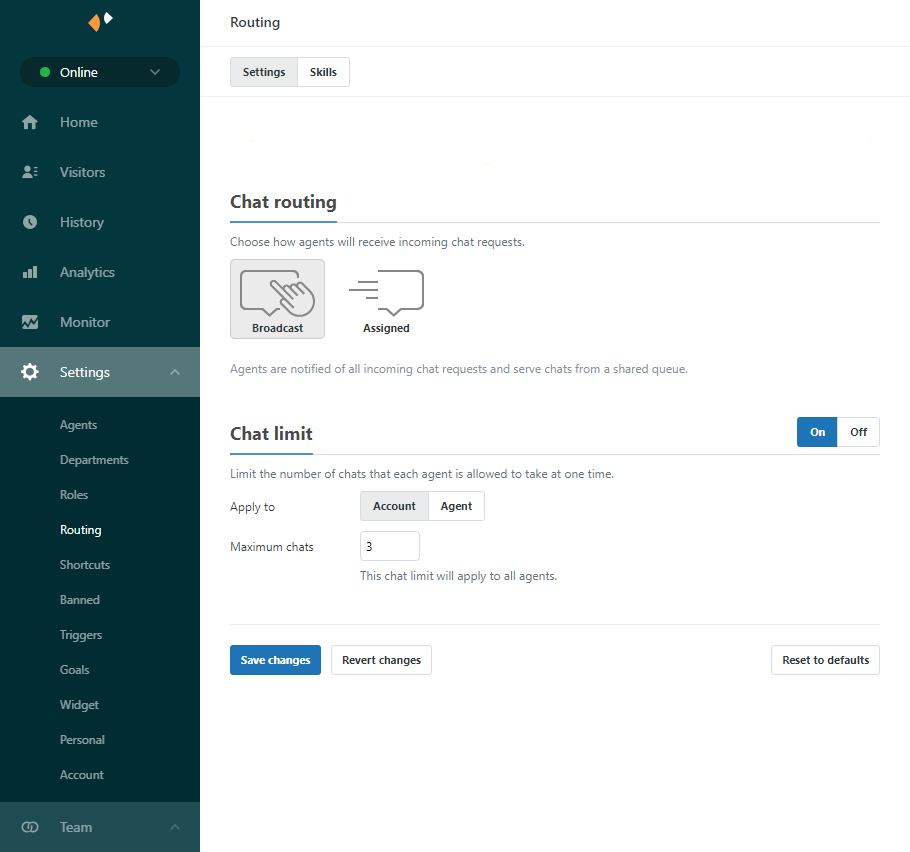Collapse the Team section chevron
The width and height of the screenshot is (910, 852).
(175, 827)
